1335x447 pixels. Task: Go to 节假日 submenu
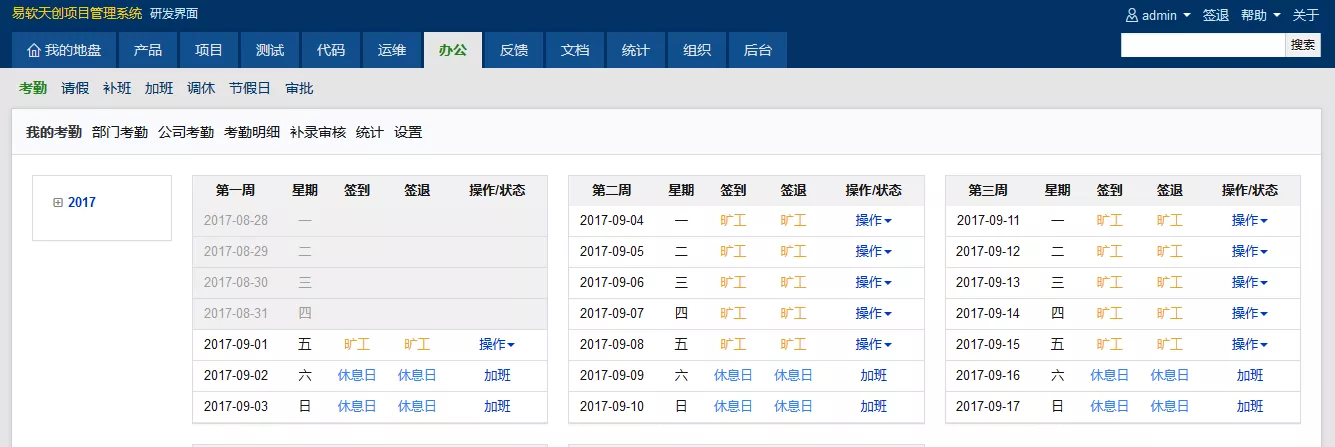pos(250,88)
